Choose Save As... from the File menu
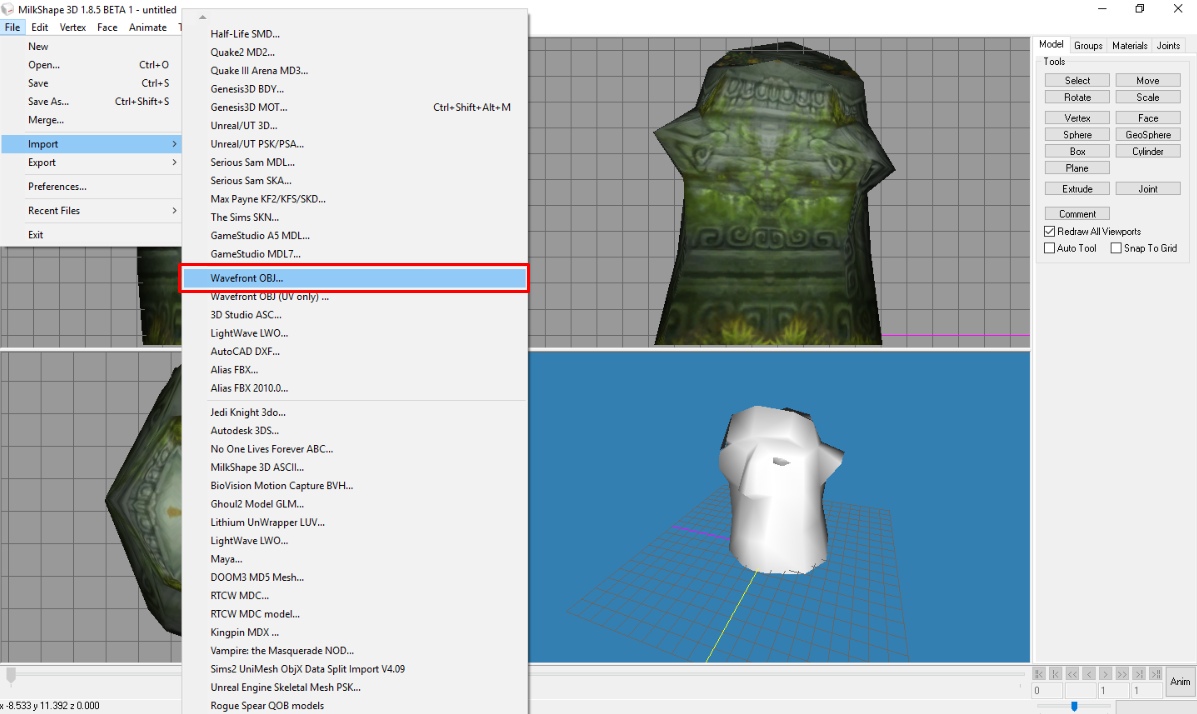Screen dimensions: 1197x714 (x=91, y=102)
